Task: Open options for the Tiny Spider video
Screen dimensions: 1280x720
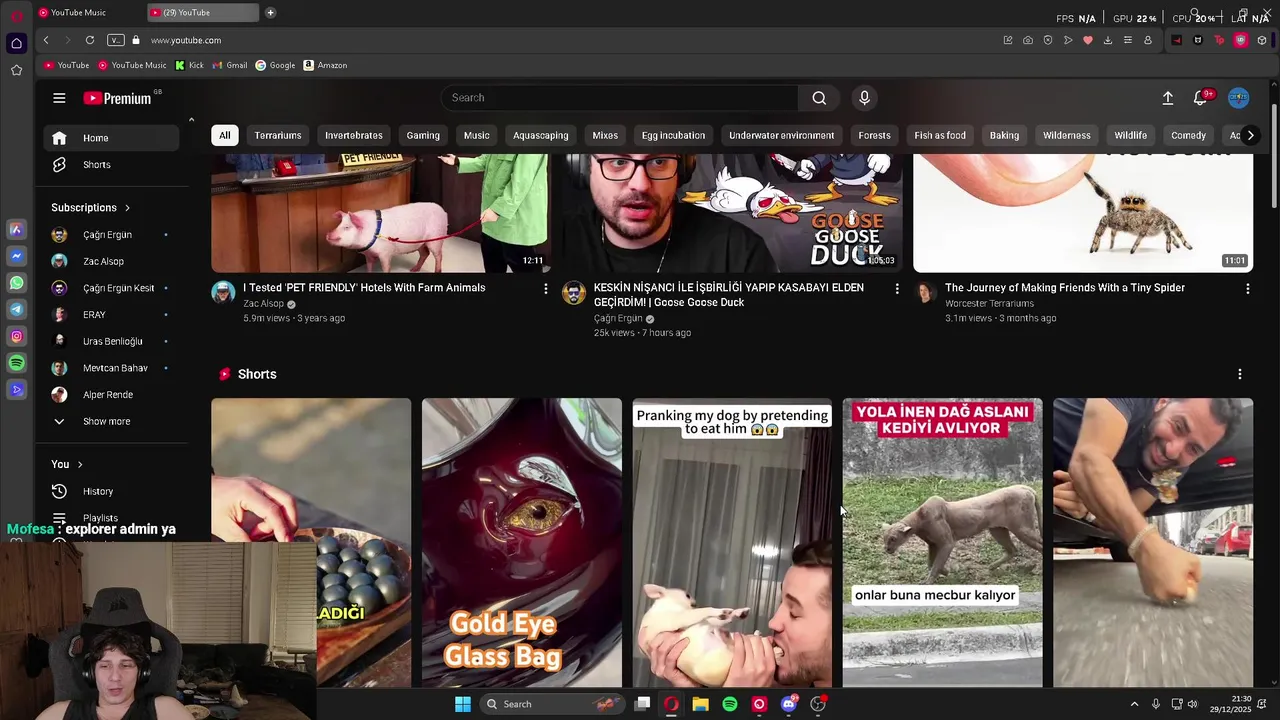Action: 1247,289
